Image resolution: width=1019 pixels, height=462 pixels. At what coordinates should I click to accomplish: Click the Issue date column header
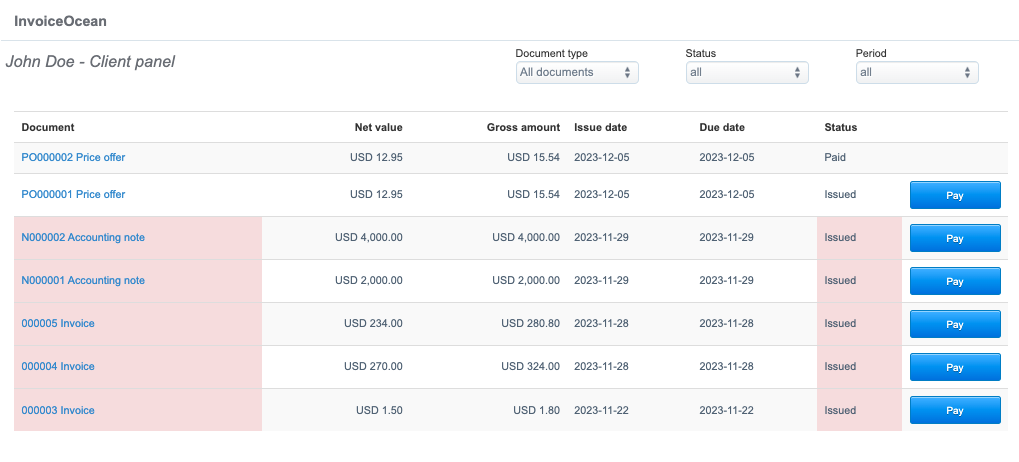pos(600,127)
